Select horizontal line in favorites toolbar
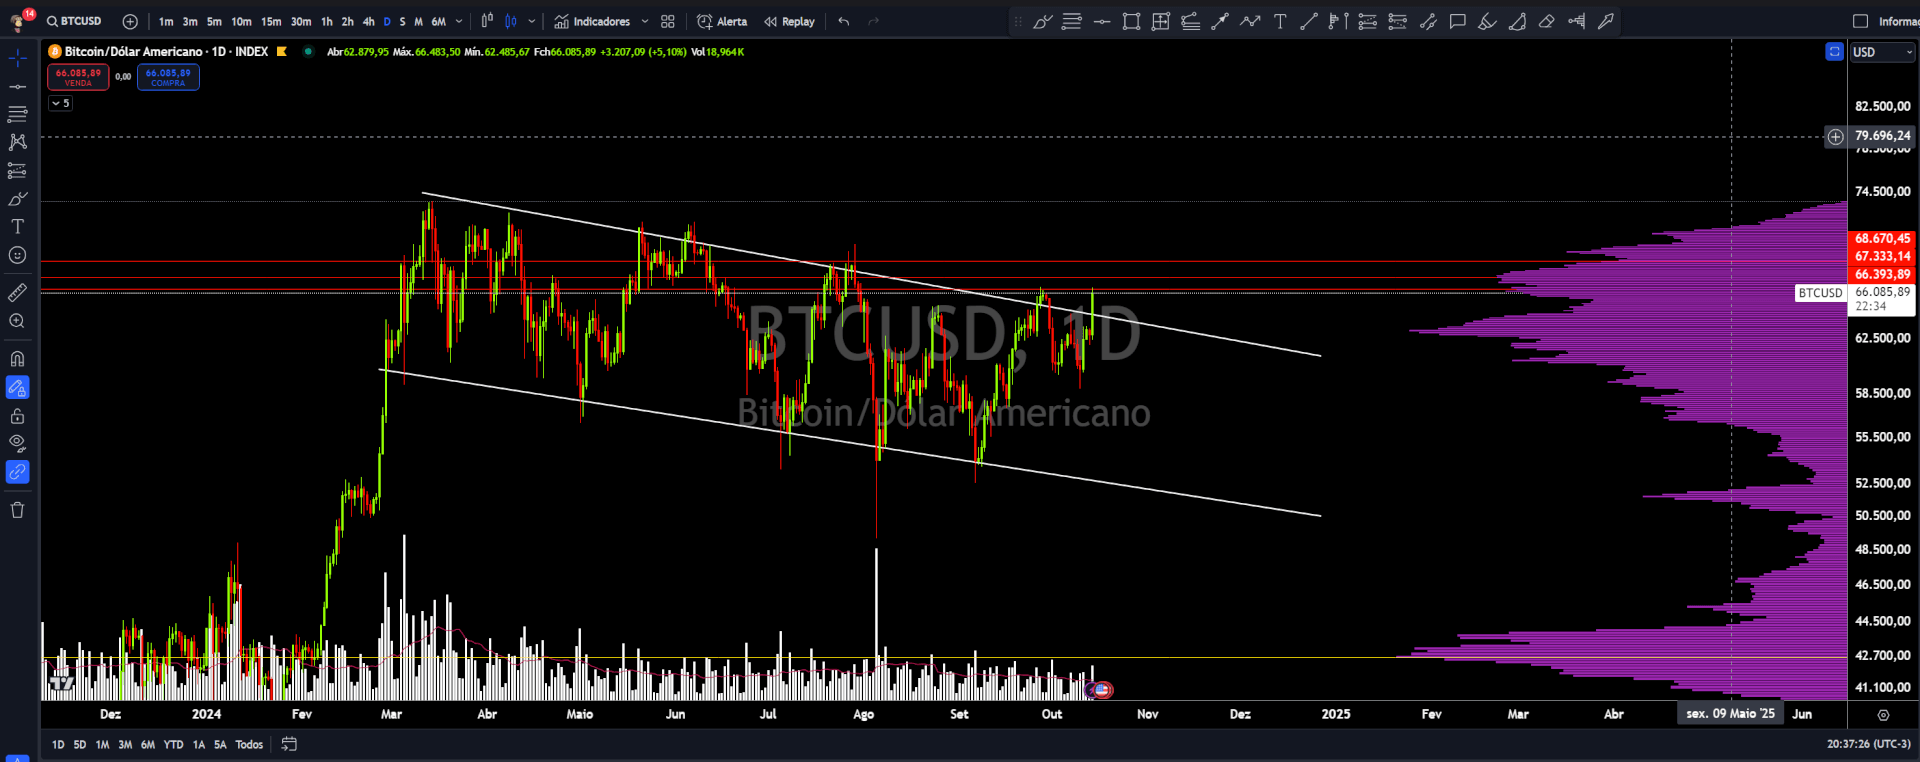The image size is (1920, 762). pos(1102,21)
